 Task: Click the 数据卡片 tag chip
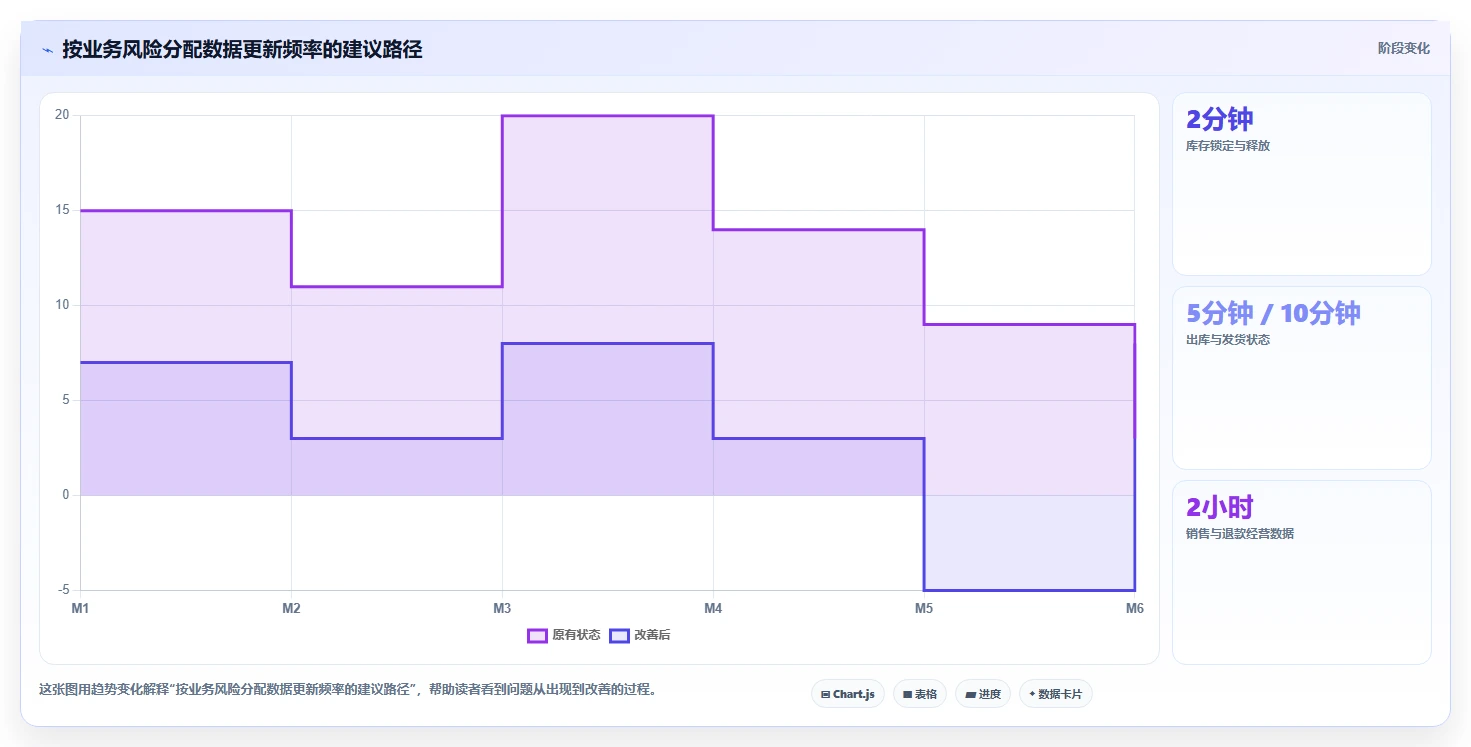coord(1055,694)
